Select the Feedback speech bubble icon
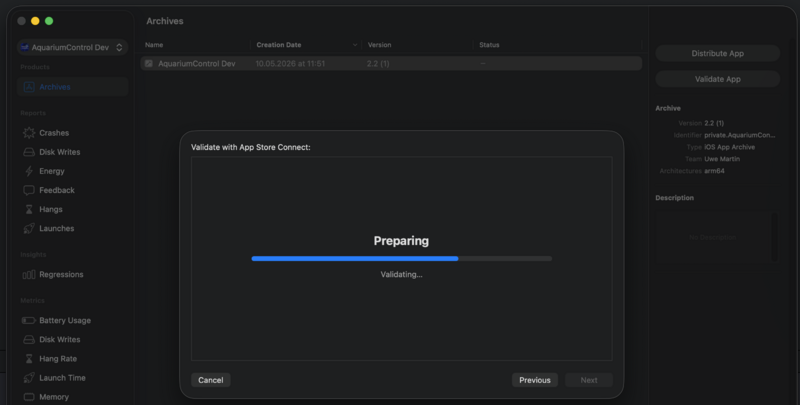 29,190
